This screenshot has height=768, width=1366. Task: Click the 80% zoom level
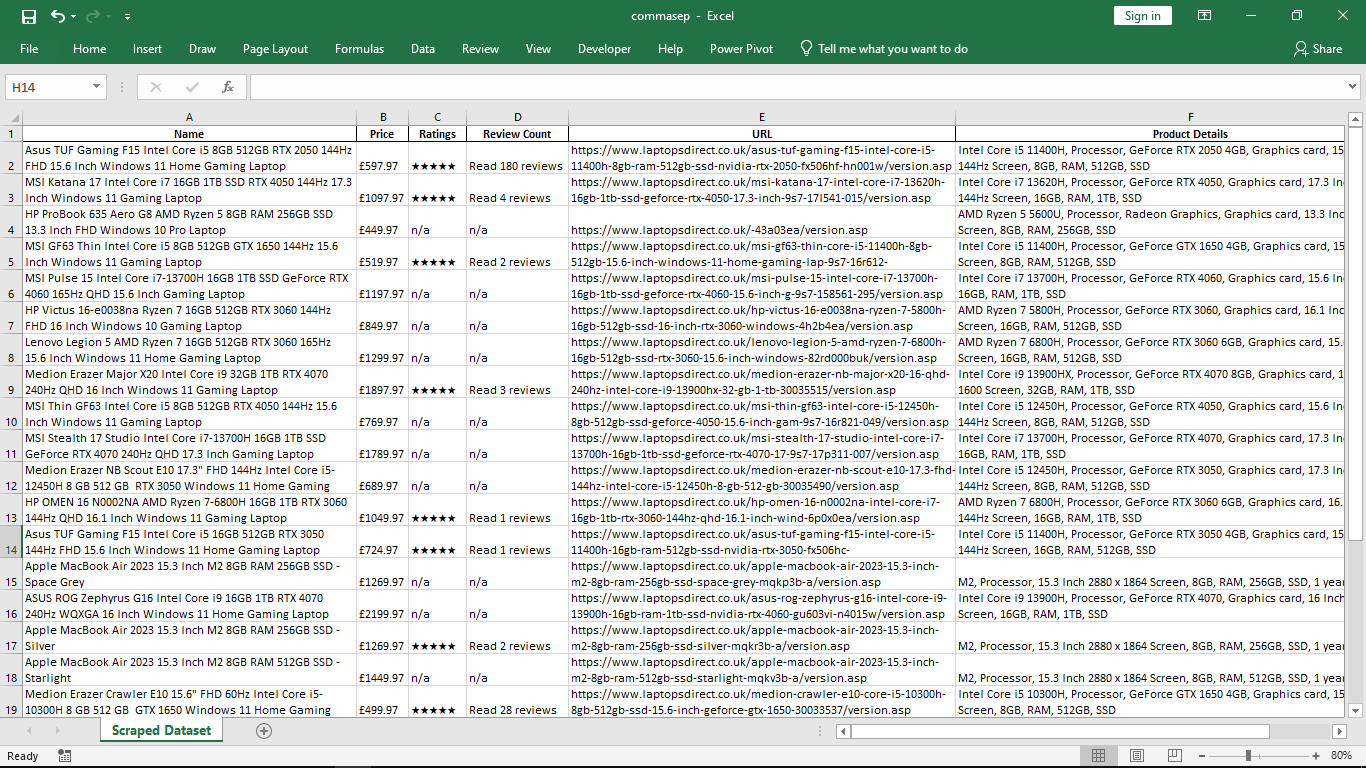(x=1341, y=756)
